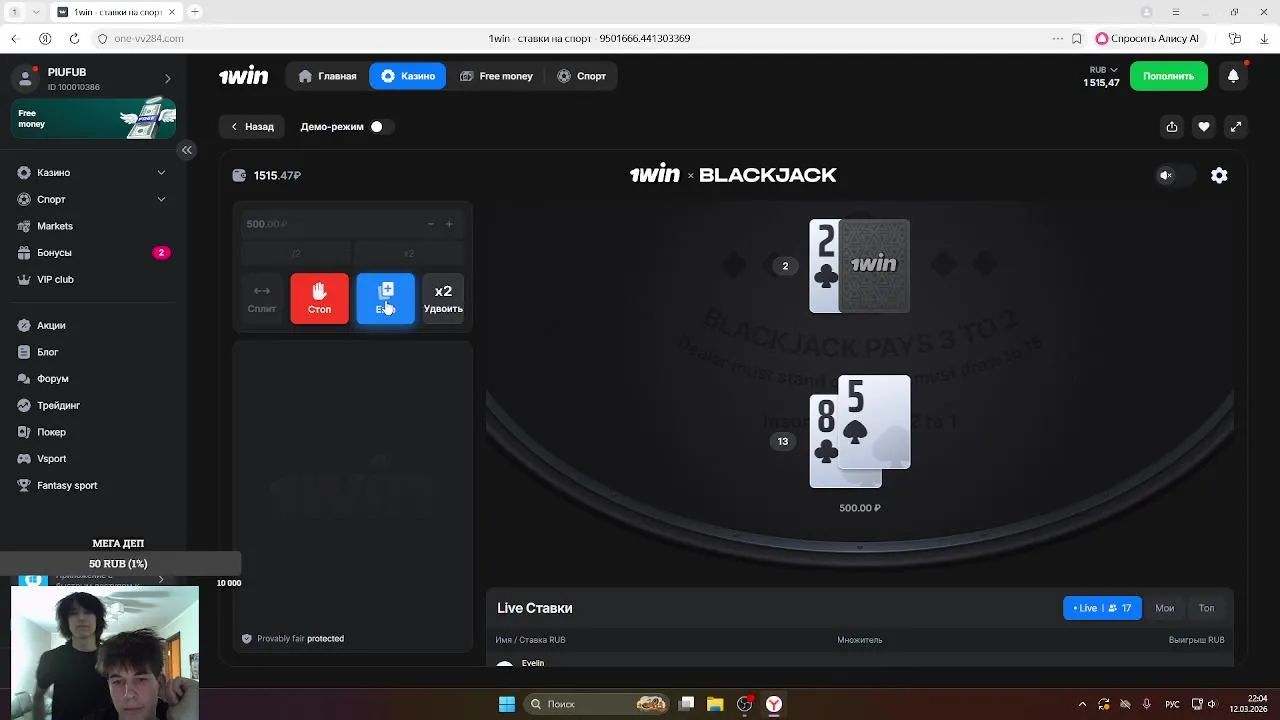The height and width of the screenshot is (720, 1280).
Task: Click the Покер sidebar icon
Action: [24, 432]
